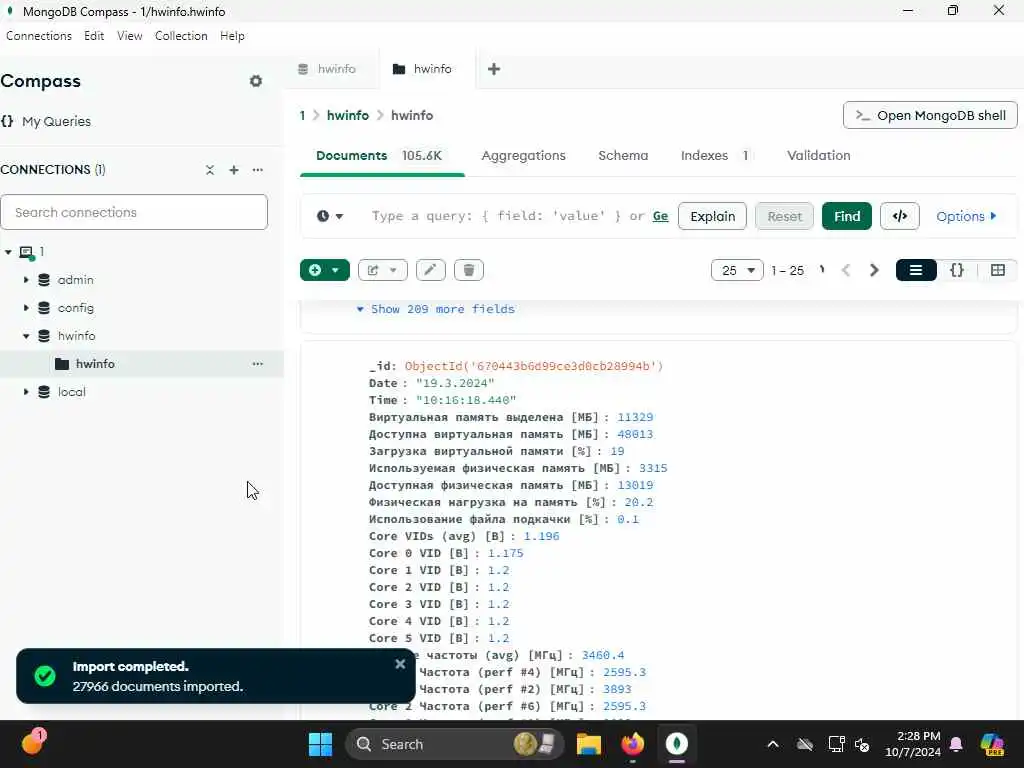This screenshot has width=1024, height=768.
Task: Click the Generate query link
Action: (x=660, y=216)
